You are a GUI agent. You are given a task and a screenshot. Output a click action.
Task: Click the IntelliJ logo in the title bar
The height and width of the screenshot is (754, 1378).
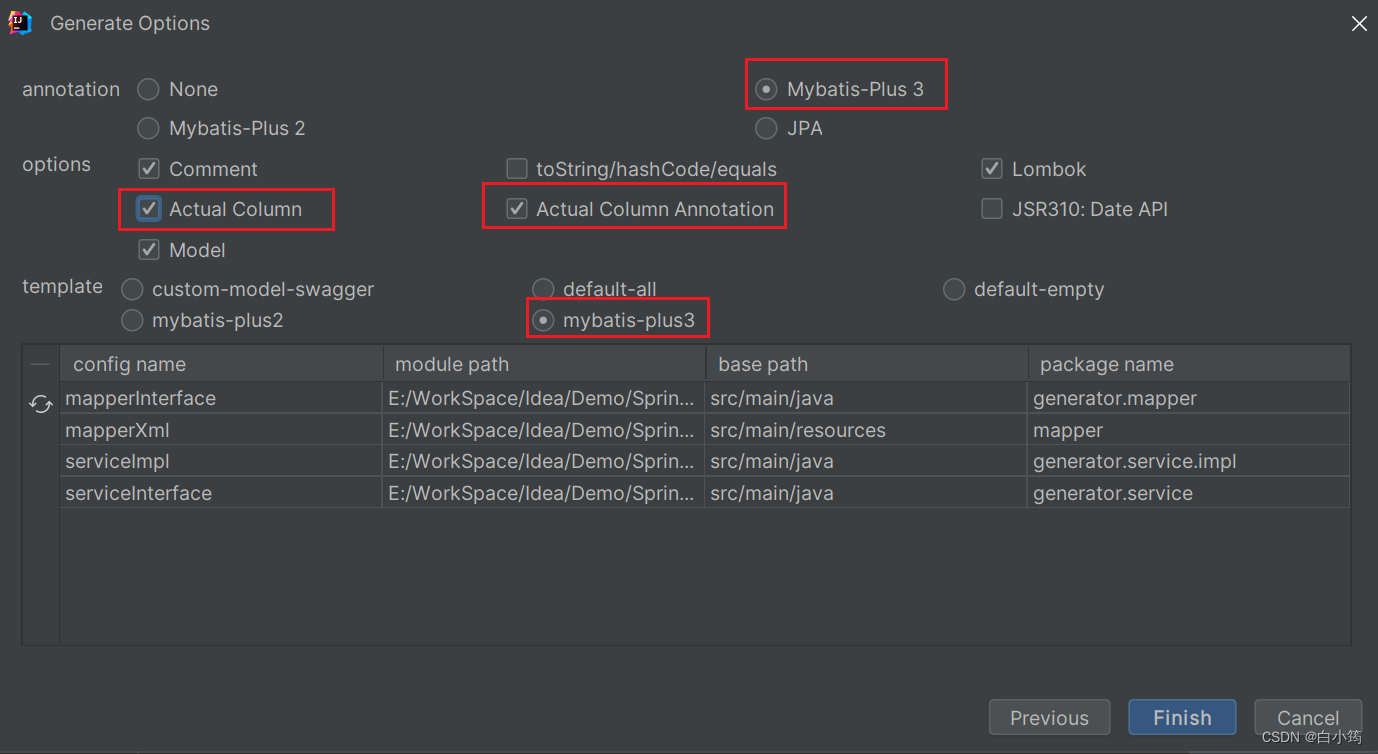[20, 22]
